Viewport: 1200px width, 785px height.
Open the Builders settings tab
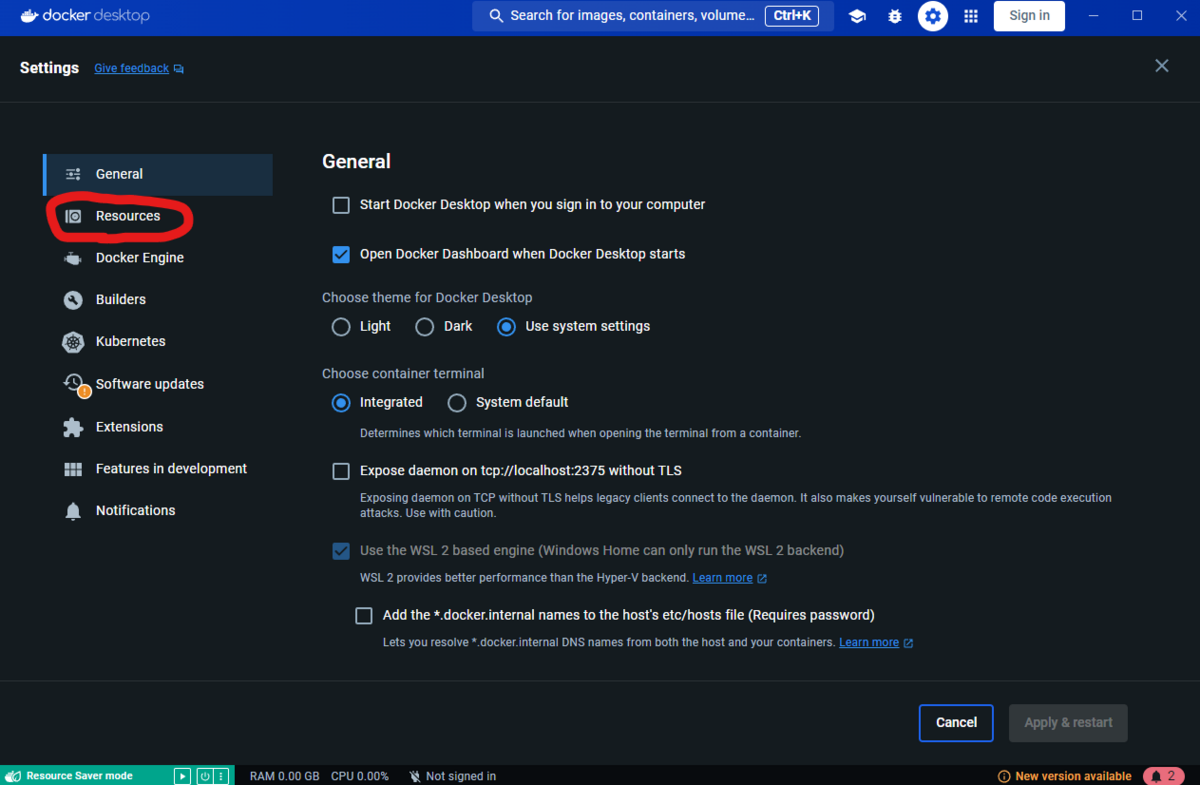click(158, 300)
